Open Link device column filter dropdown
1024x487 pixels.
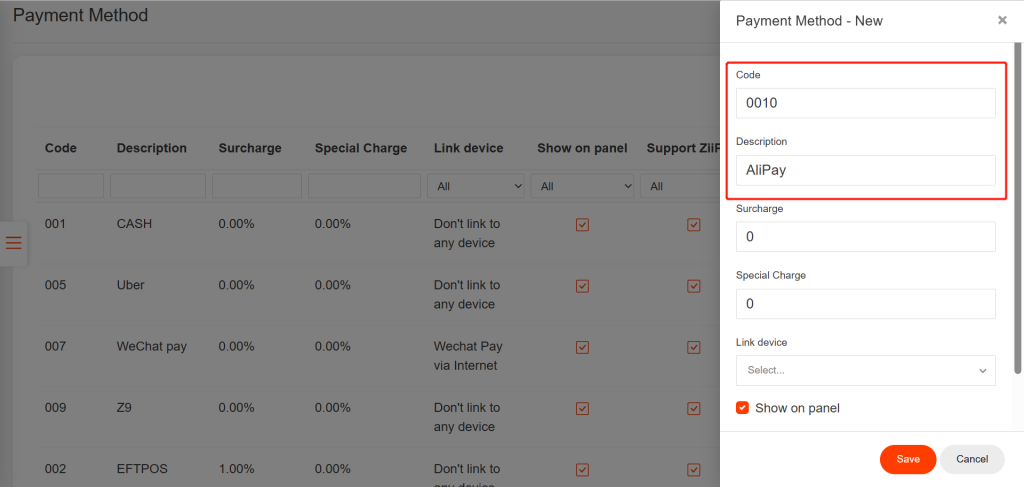point(476,186)
